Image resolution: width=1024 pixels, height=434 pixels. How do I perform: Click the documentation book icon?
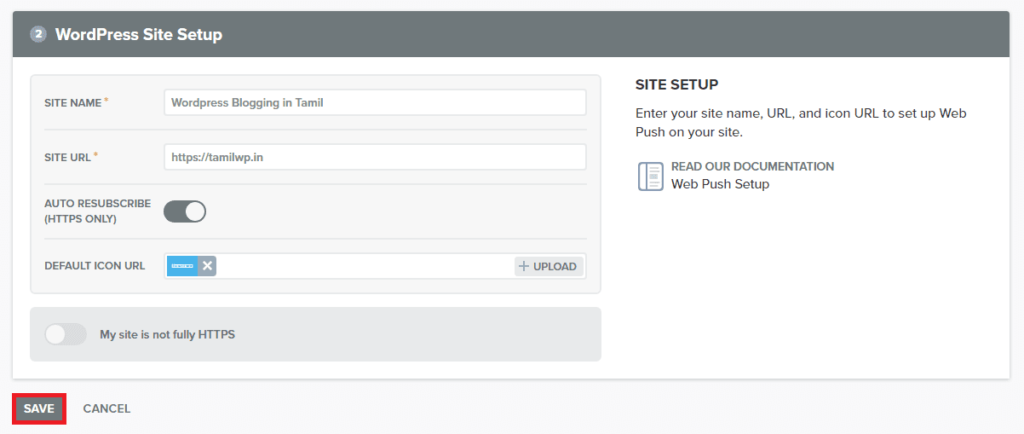pyautogui.click(x=650, y=176)
